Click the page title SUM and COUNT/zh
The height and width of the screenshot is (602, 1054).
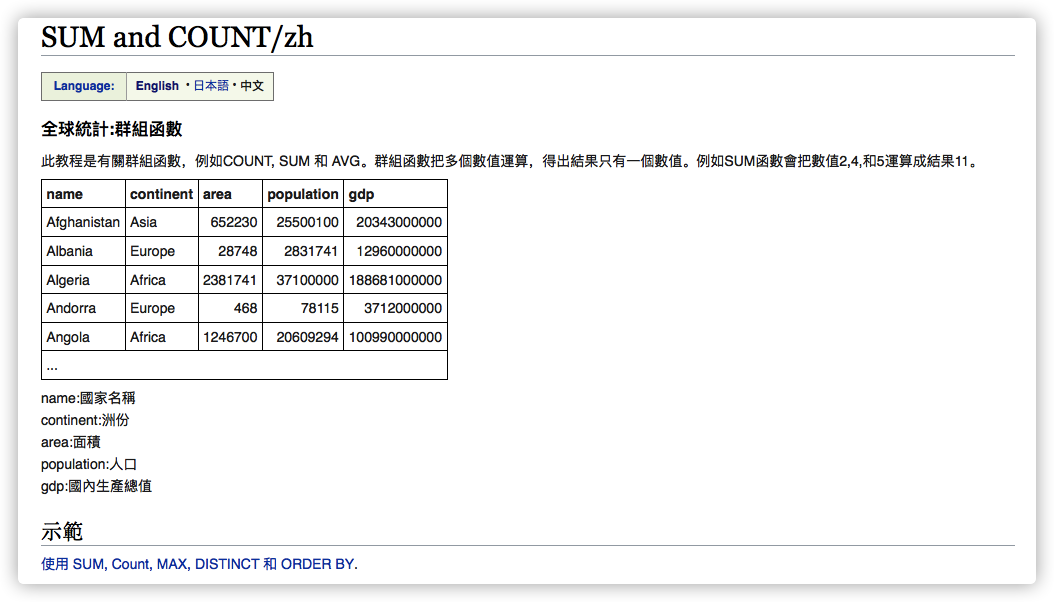(176, 37)
